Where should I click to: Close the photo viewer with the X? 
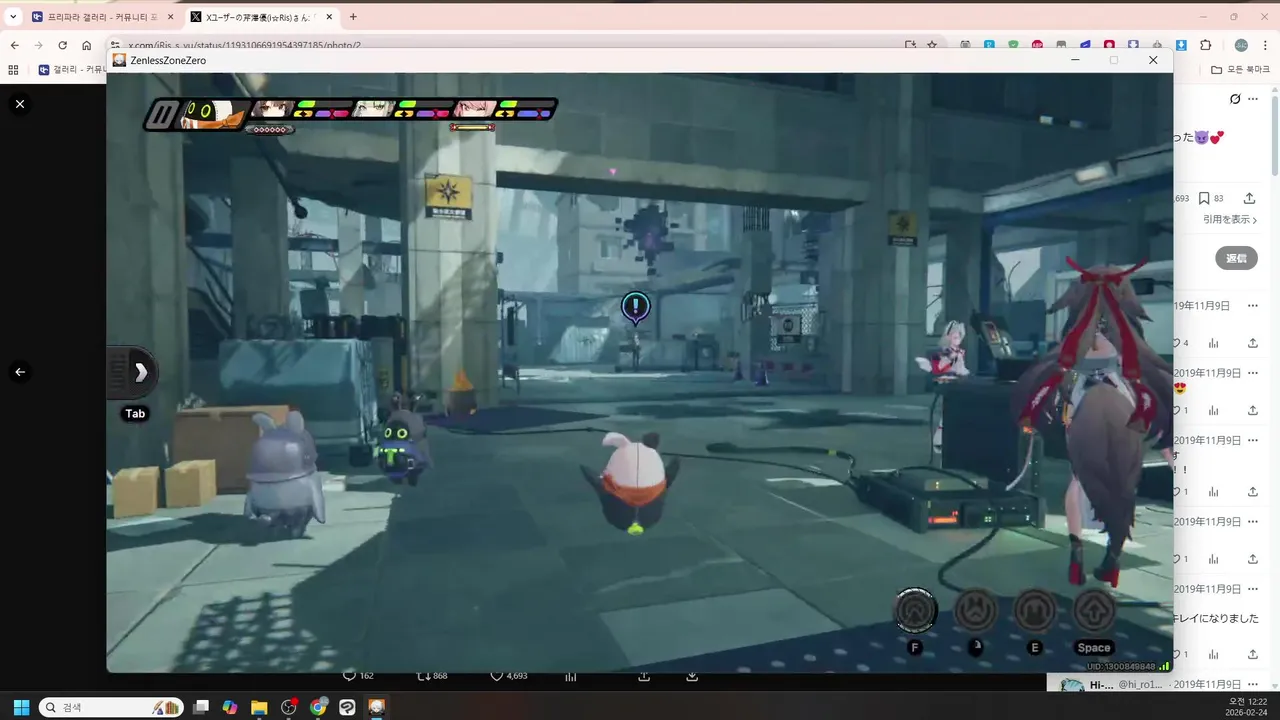point(20,104)
